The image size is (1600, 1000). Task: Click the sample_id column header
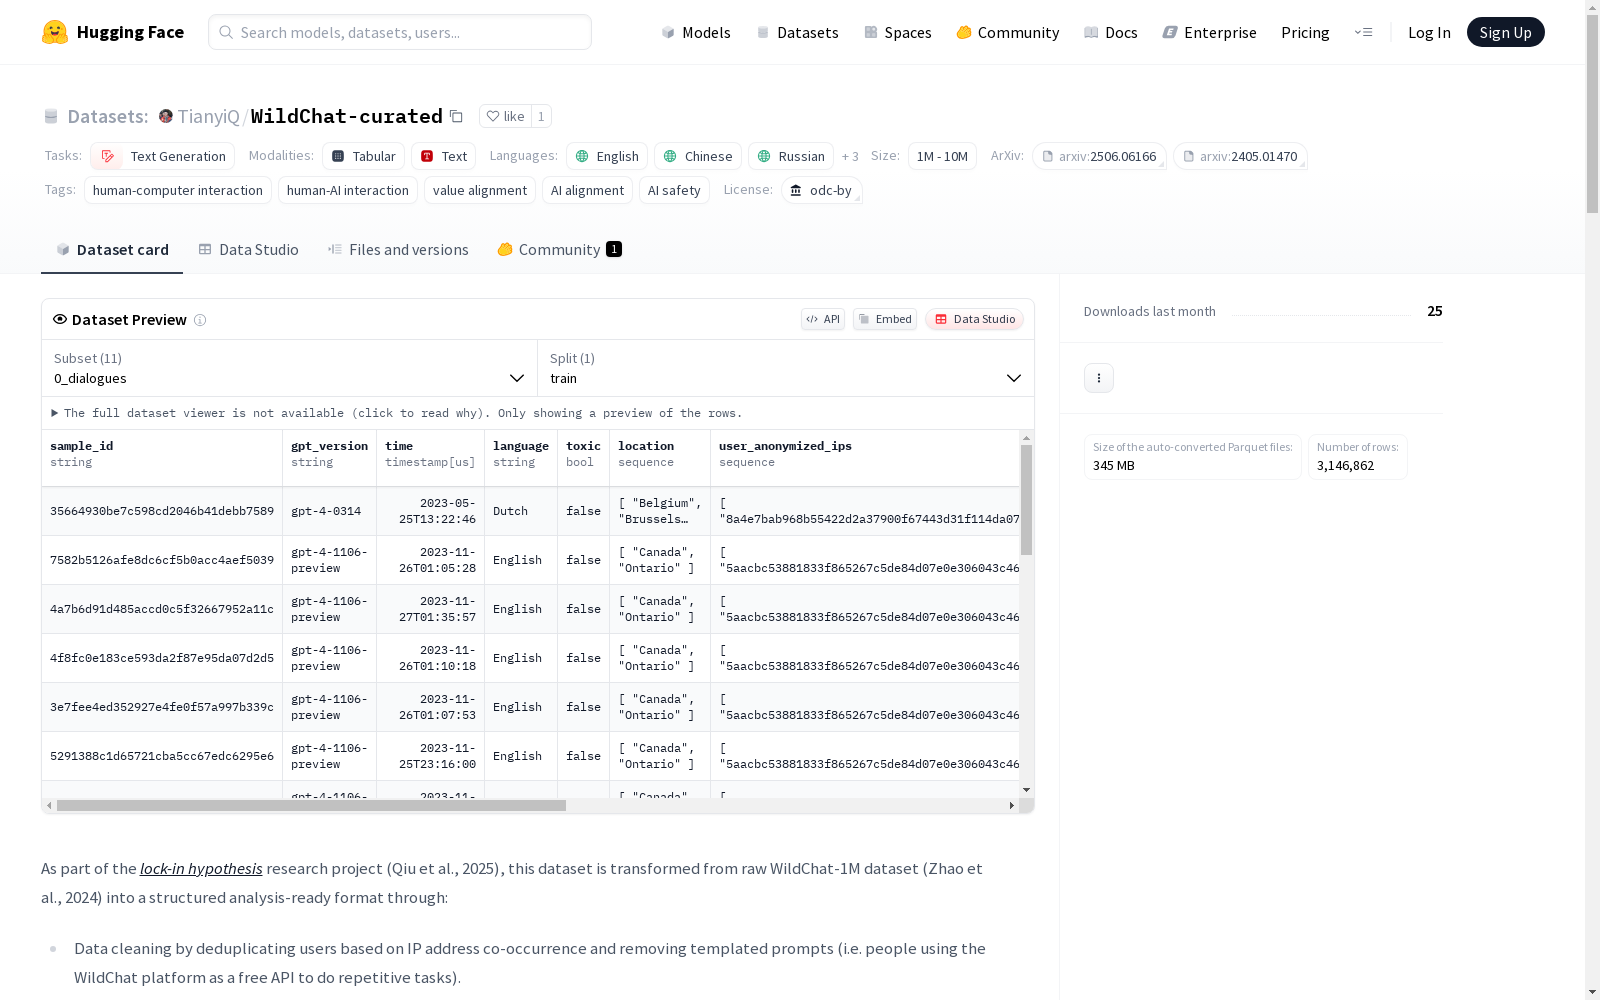[x=162, y=458]
